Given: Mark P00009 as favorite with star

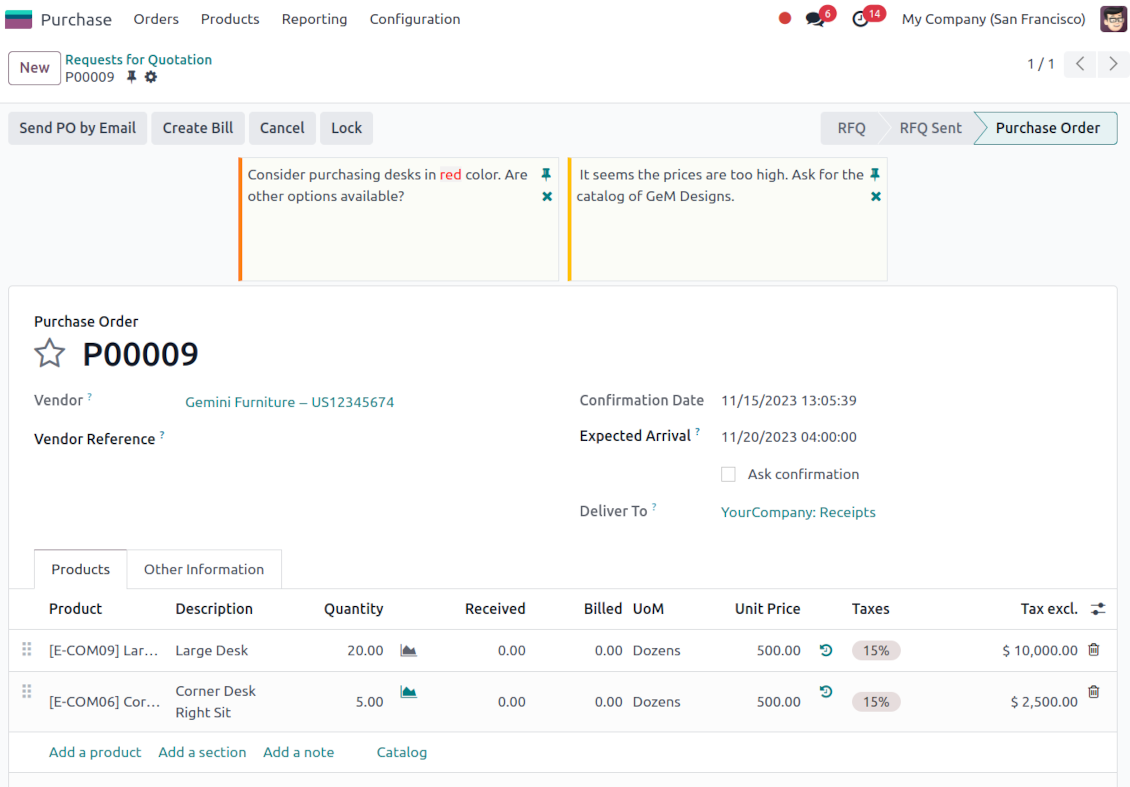Looking at the screenshot, I should click(50, 353).
